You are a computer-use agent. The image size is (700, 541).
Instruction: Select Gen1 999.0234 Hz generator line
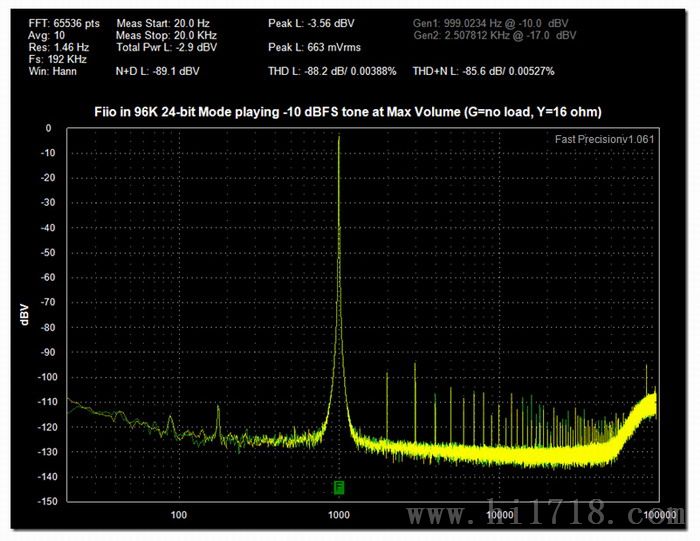[x=491, y=23]
